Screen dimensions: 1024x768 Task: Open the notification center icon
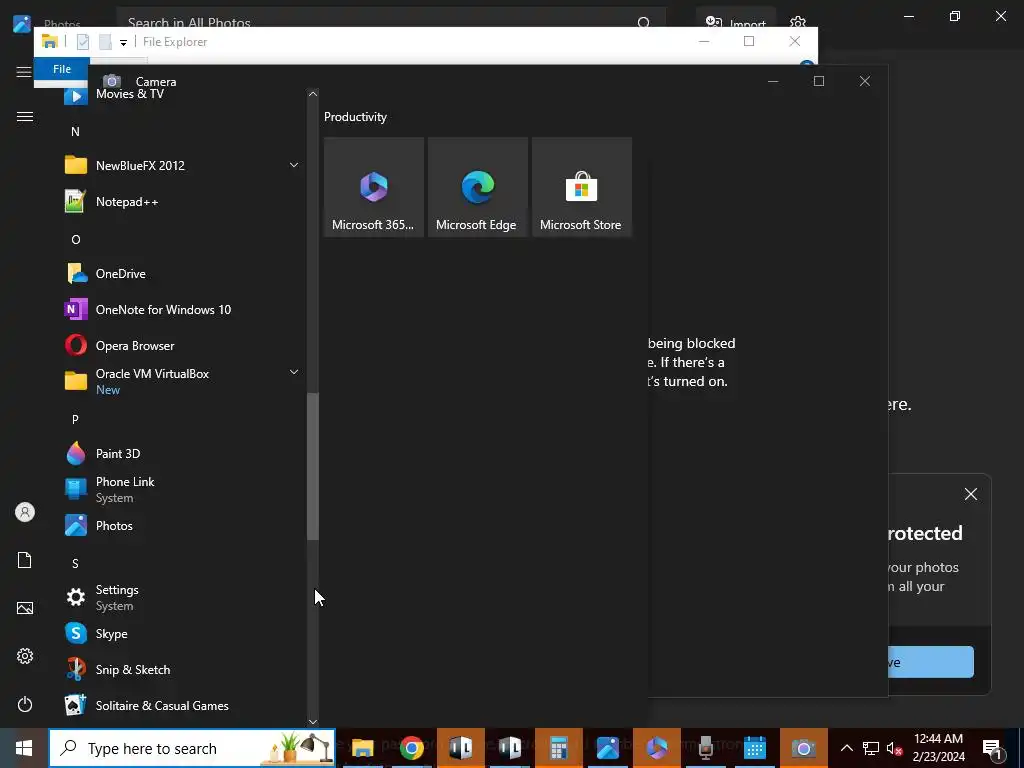tap(992, 748)
